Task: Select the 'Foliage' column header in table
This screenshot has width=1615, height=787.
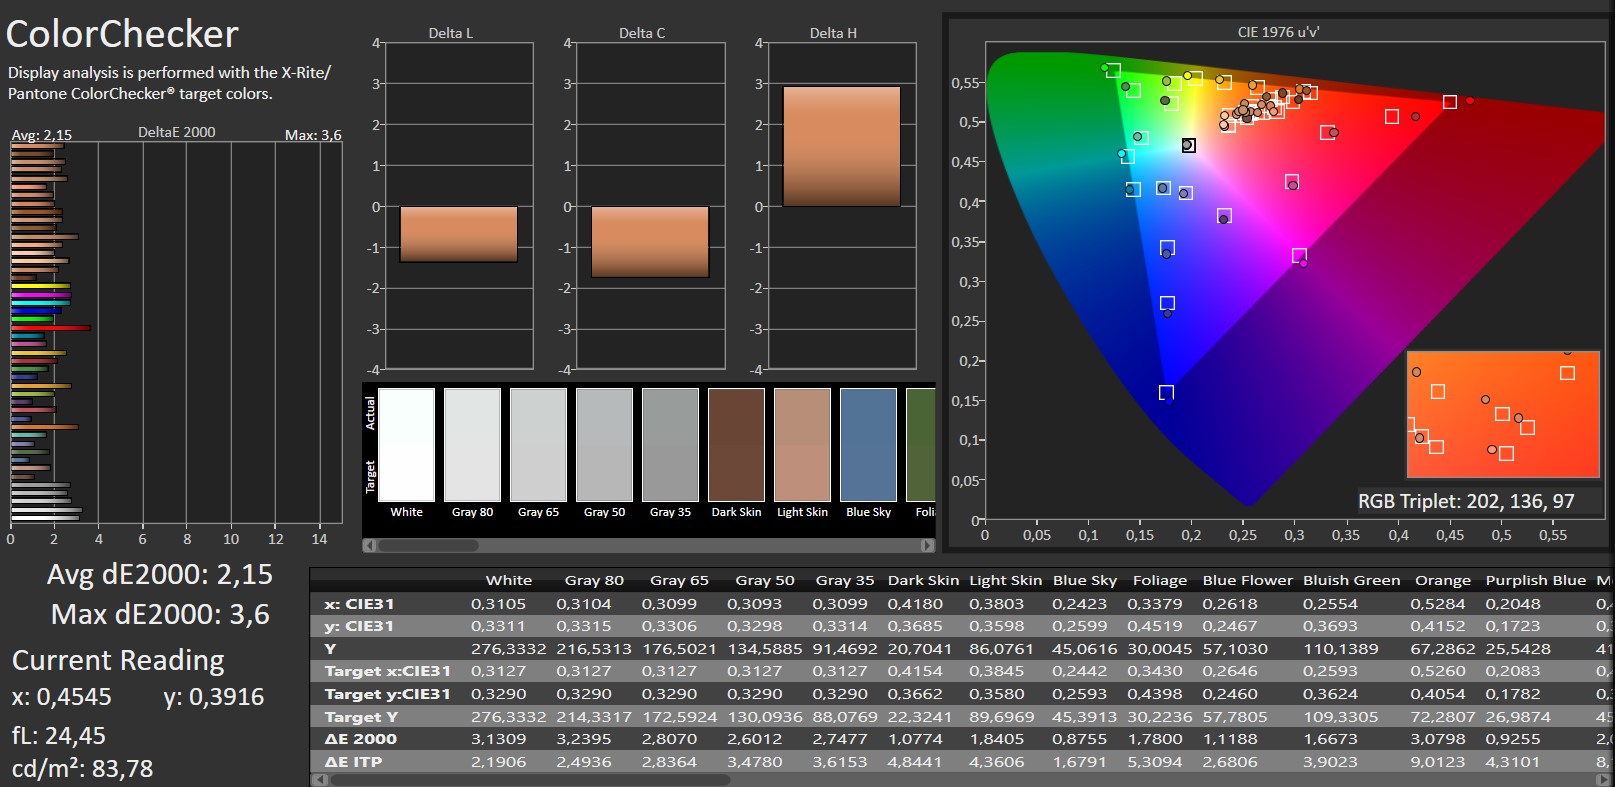Action: point(1160,580)
